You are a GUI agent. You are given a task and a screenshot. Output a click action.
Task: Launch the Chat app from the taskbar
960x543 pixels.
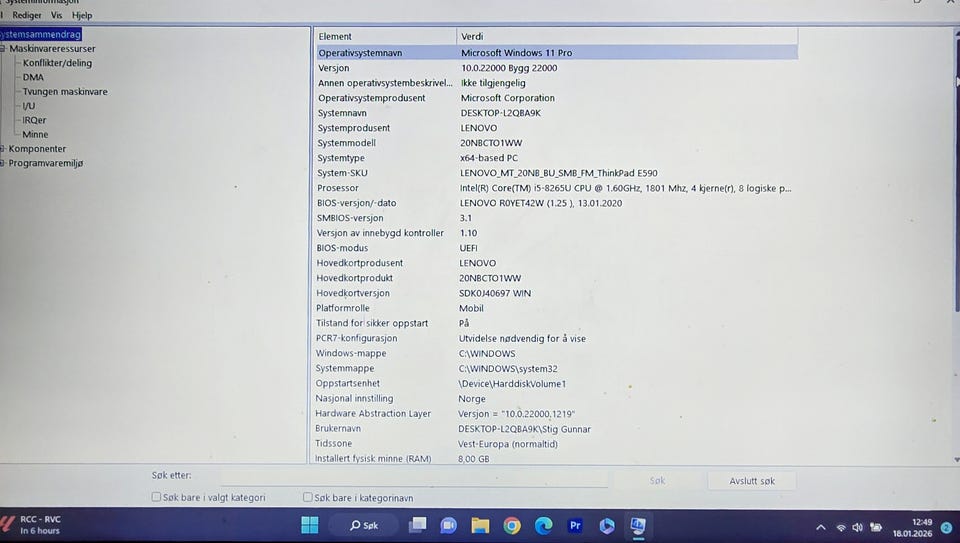(449, 525)
